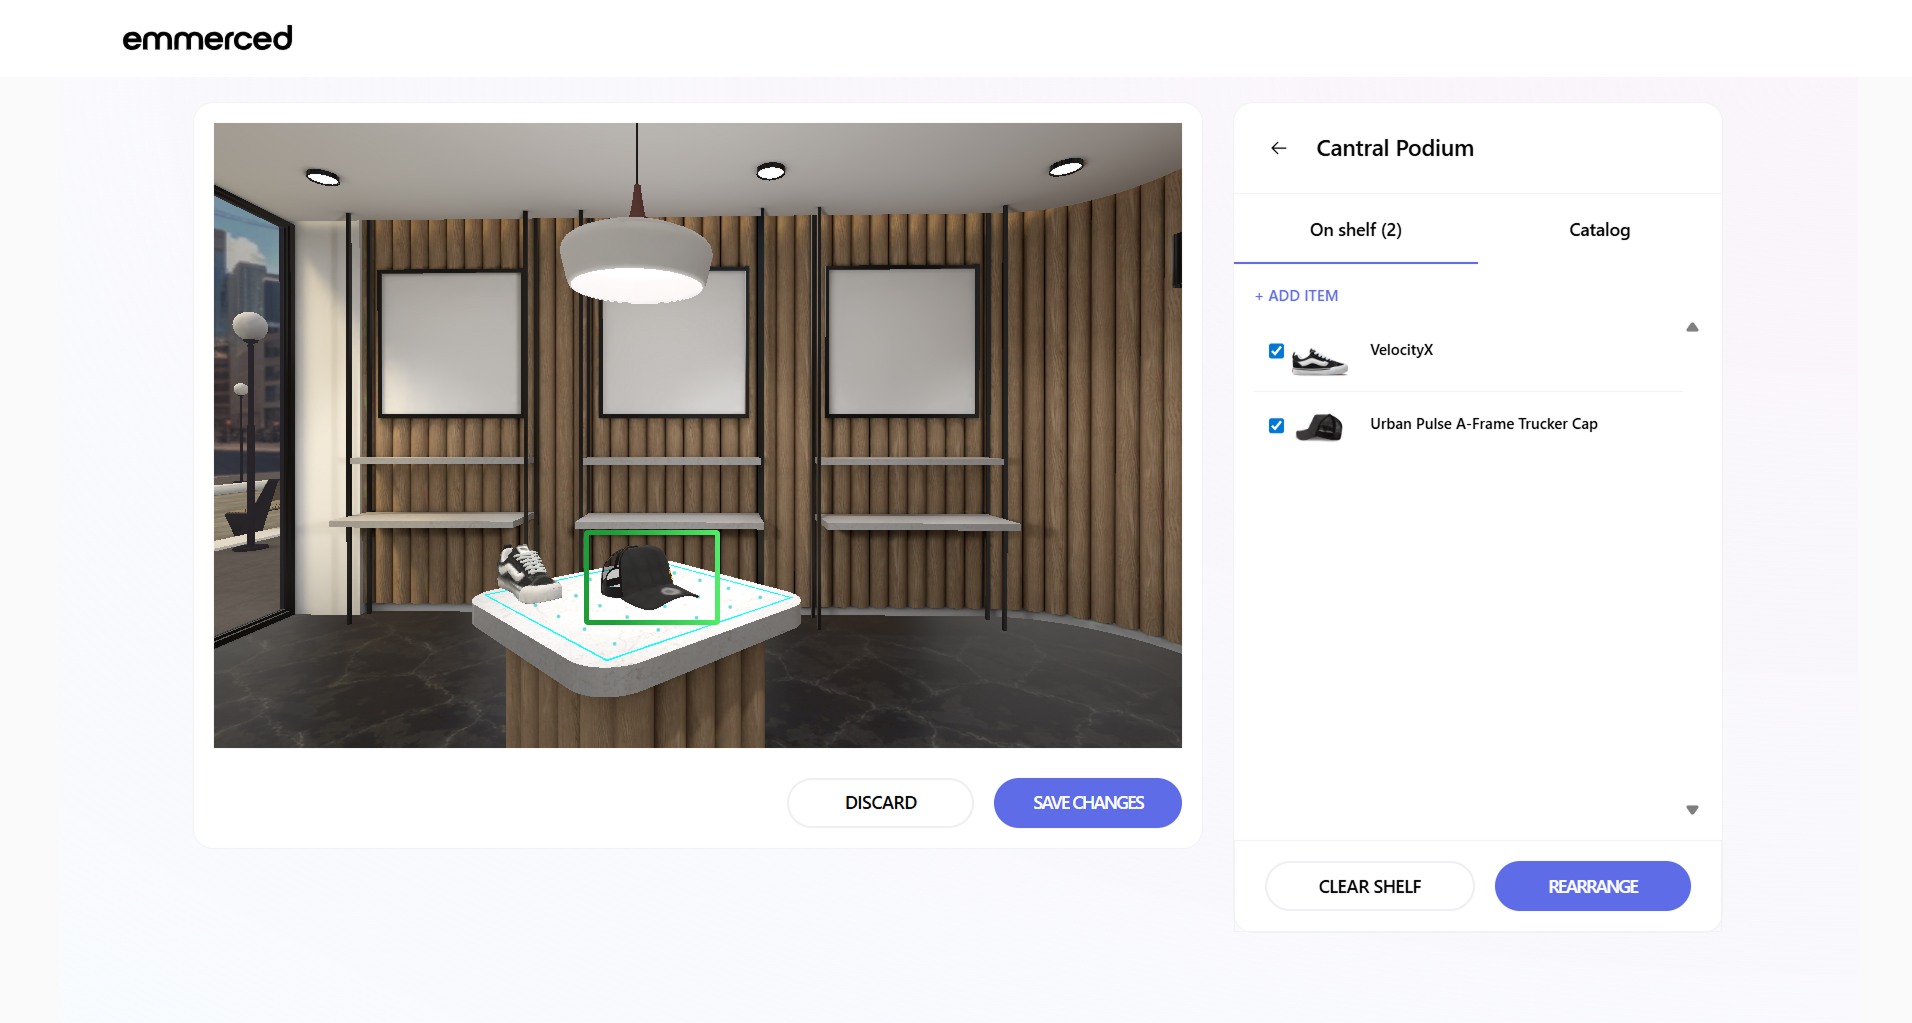1912x1023 pixels.
Task: Open the On shelf (2) tab
Action: tap(1355, 230)
